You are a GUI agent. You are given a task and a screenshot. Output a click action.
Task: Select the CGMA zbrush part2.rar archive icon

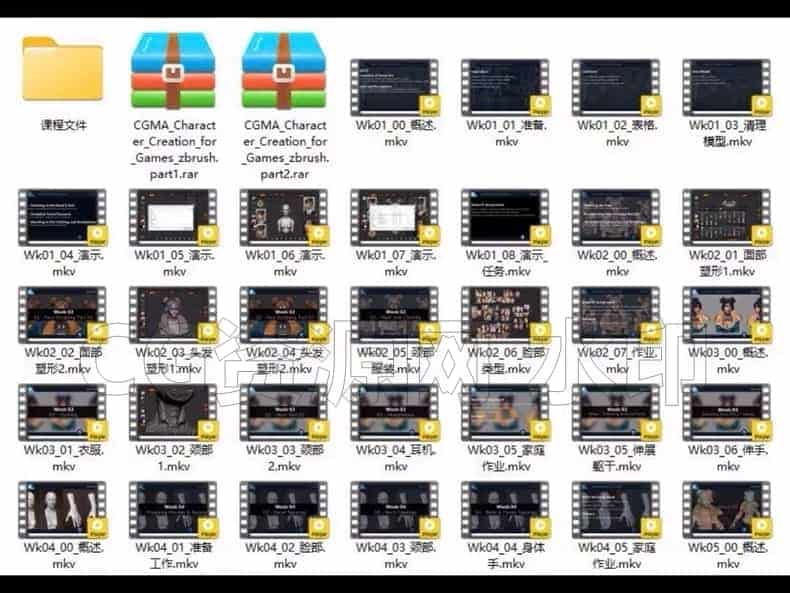[x=285, y=71]
